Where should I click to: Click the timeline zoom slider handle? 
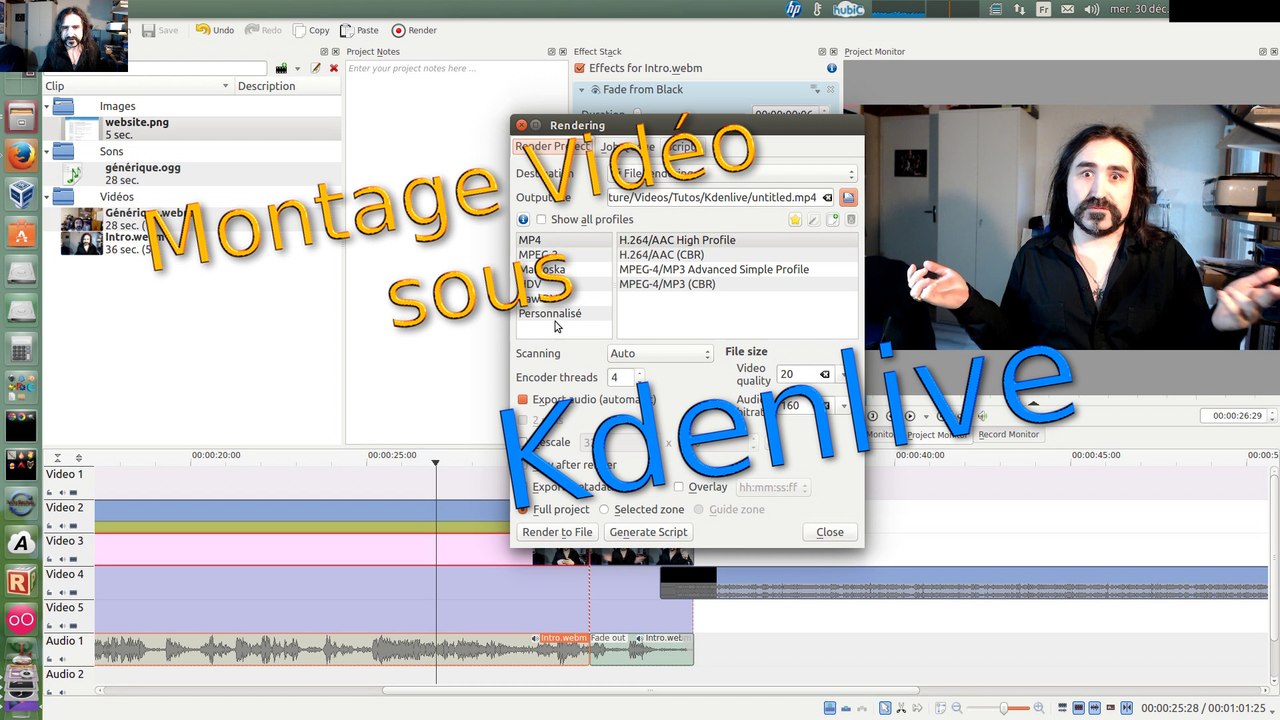coord(1003,708)
